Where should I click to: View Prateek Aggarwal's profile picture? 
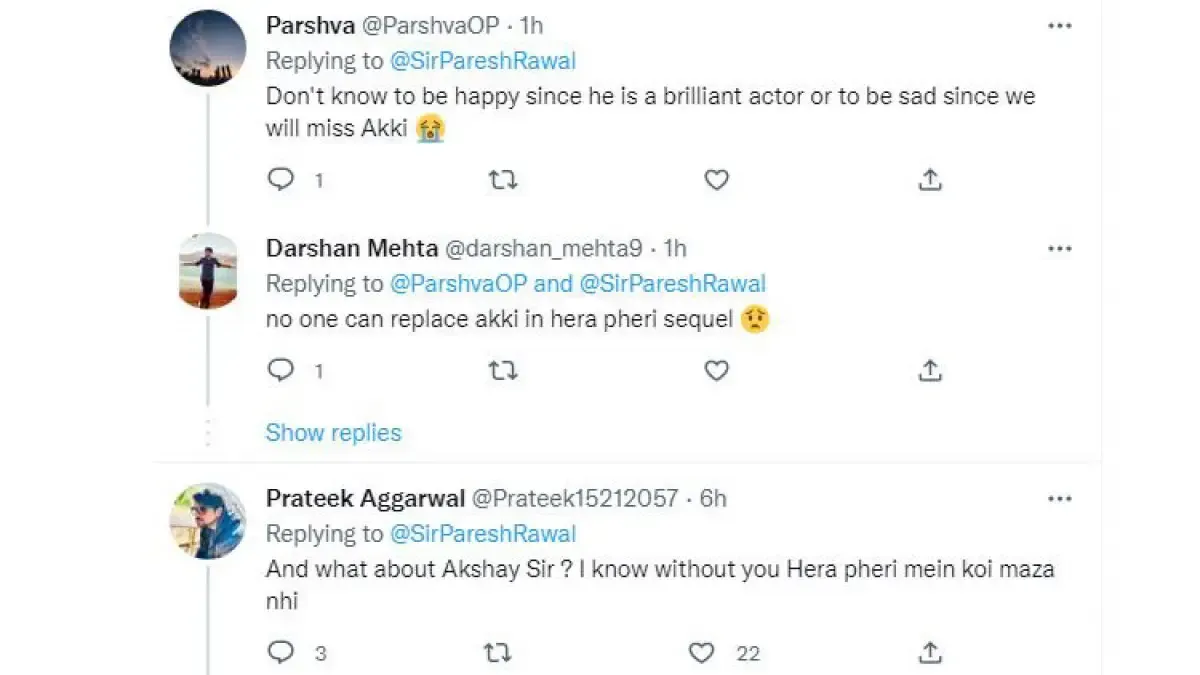point(208,521)
